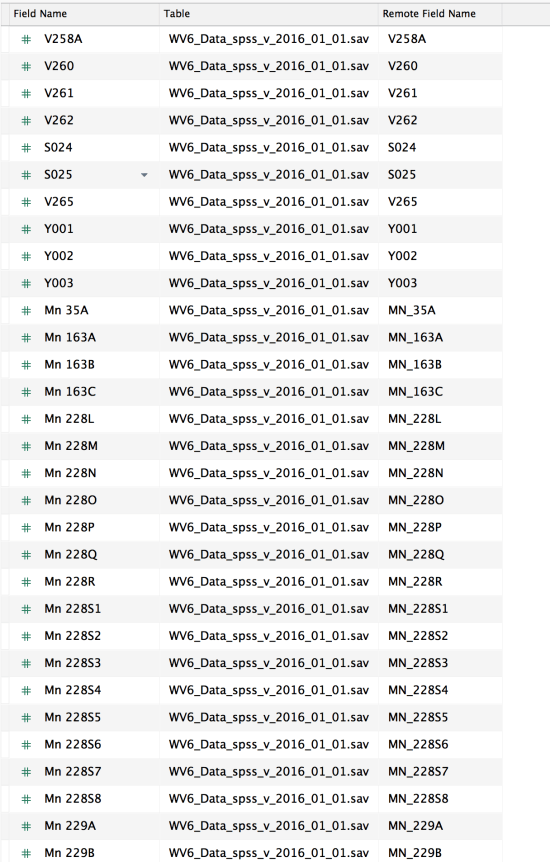Select the V265 field name
This screenshot has height=862, width=550.
(59, 202)
